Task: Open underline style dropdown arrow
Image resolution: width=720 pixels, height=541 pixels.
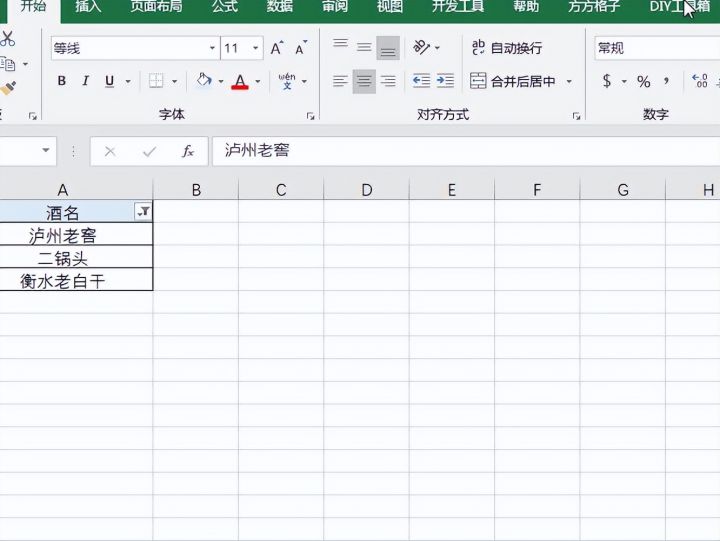Action: point(128,82)
